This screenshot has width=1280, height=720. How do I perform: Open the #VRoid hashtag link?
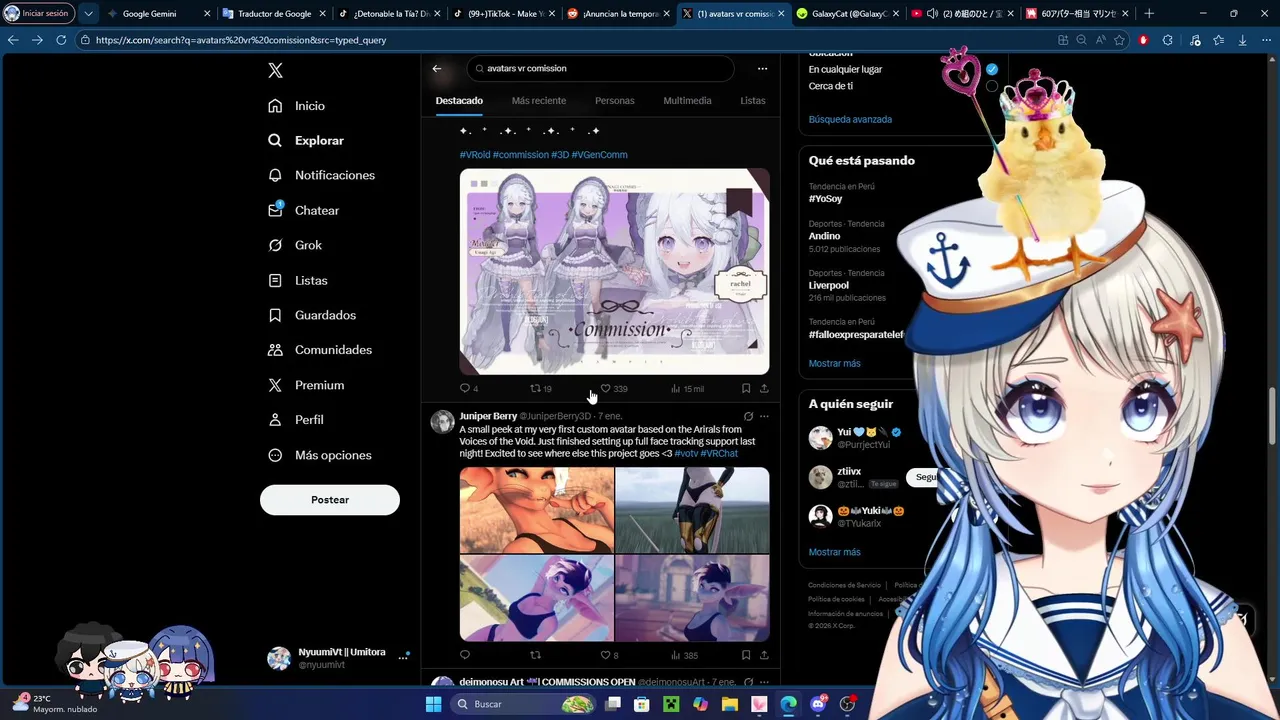coord(475,155)
